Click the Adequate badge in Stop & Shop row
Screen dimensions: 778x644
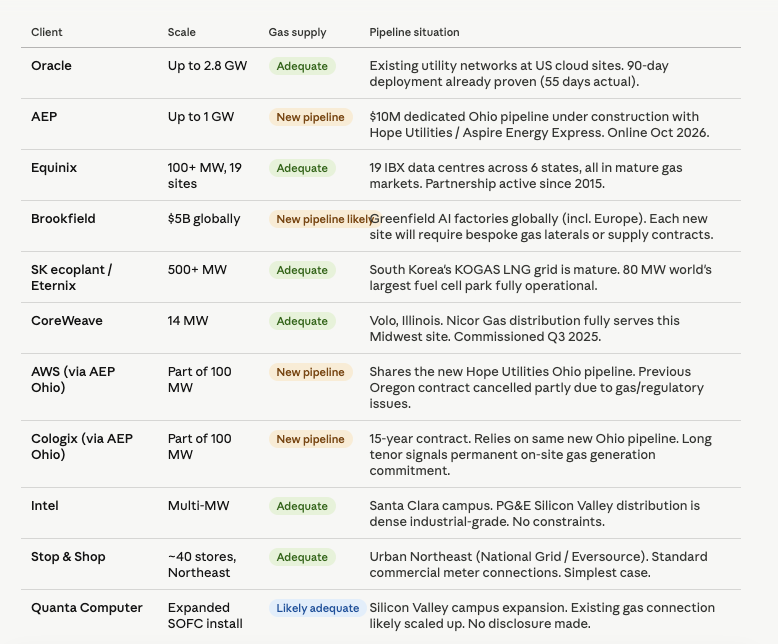tap(302, 557)
